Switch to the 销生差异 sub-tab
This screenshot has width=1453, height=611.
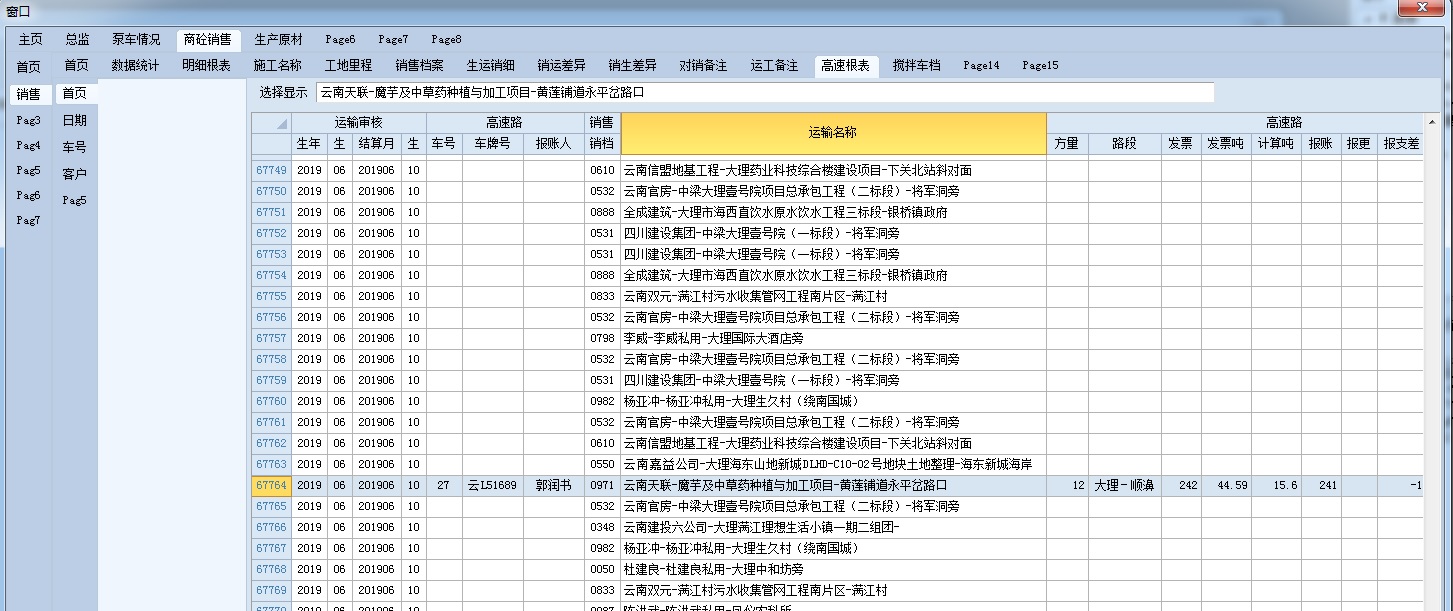(632, 66)
